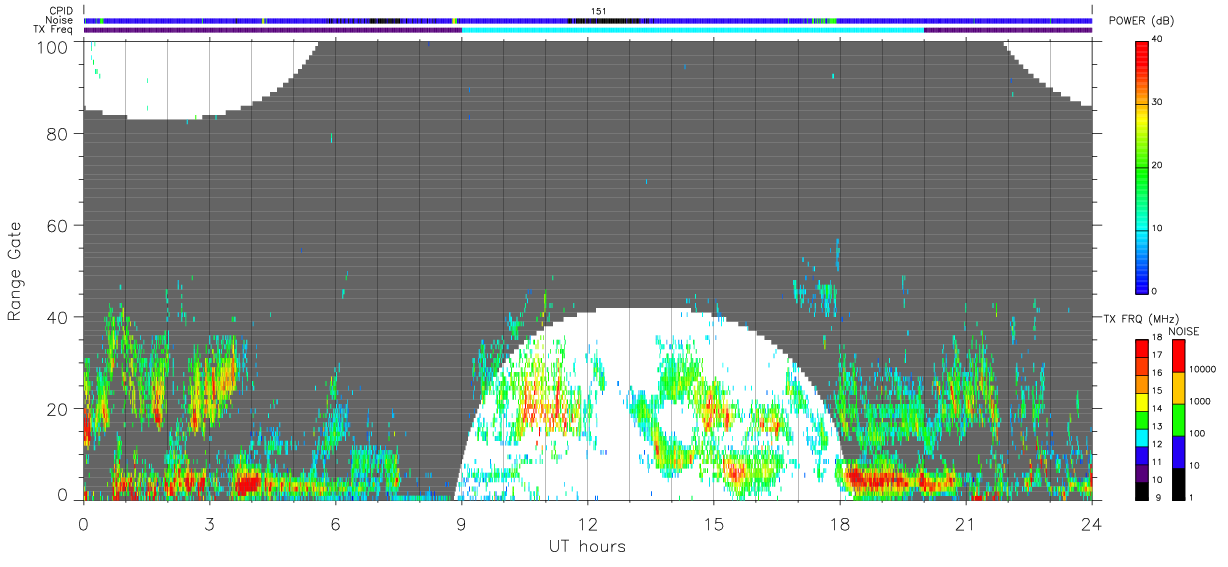Click the 24 tick label on the UT hours axis

click(x=1091, y=524)
